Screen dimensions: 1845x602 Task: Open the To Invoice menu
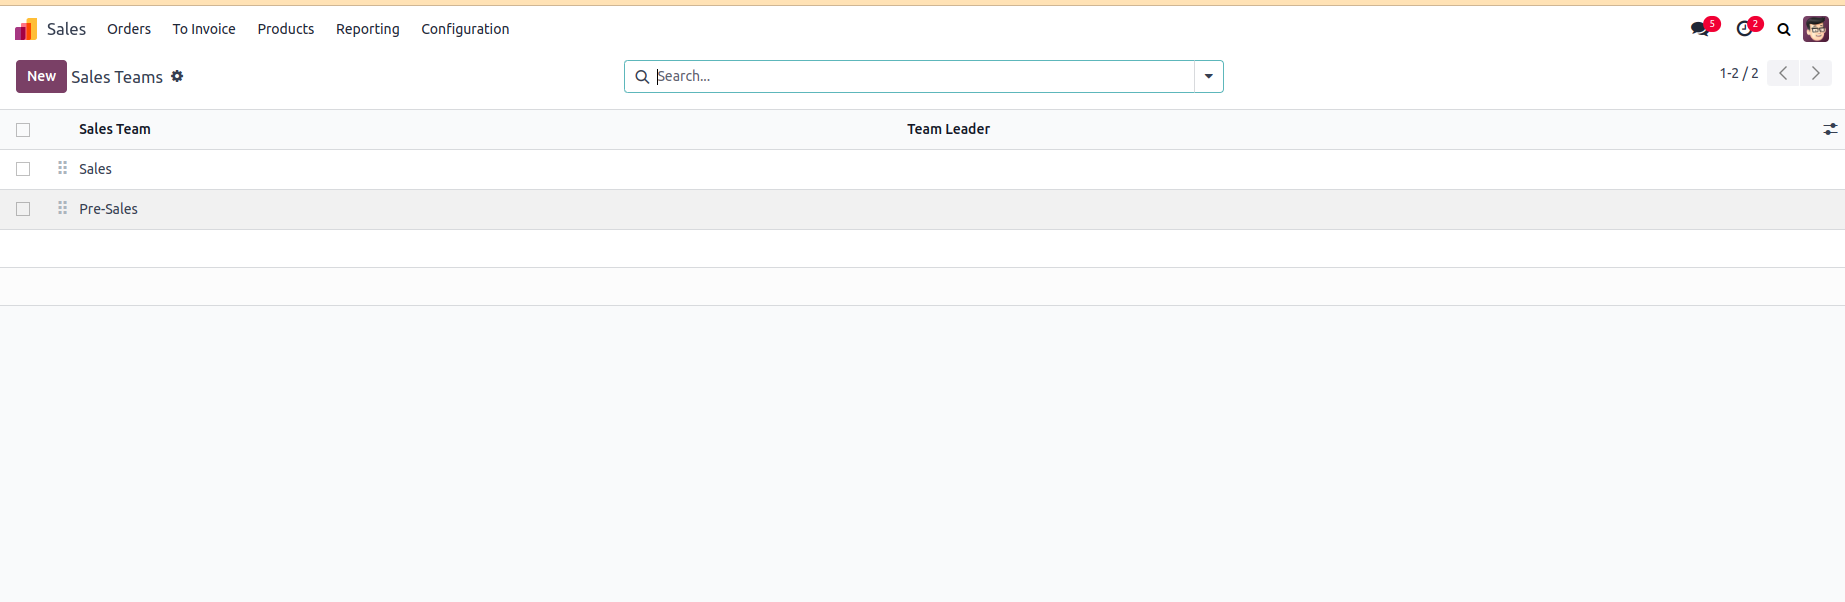click(x=204, y=29)
